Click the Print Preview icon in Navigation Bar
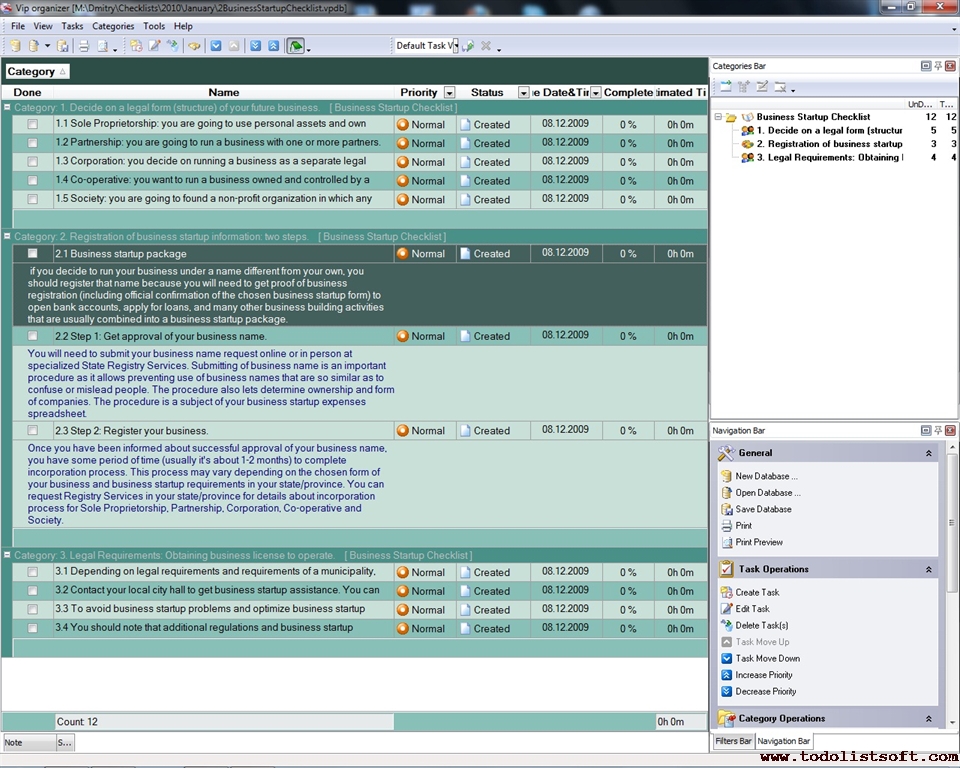 pyautogui.click(x=726, y=542)
